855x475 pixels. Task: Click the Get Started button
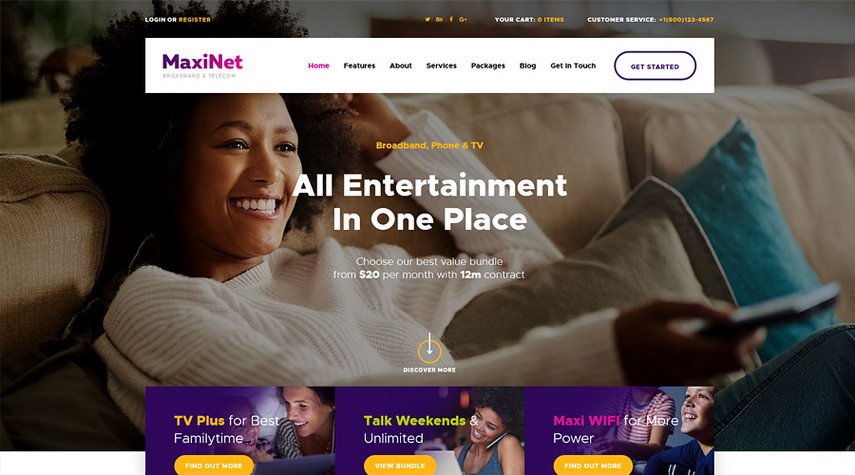655,66
